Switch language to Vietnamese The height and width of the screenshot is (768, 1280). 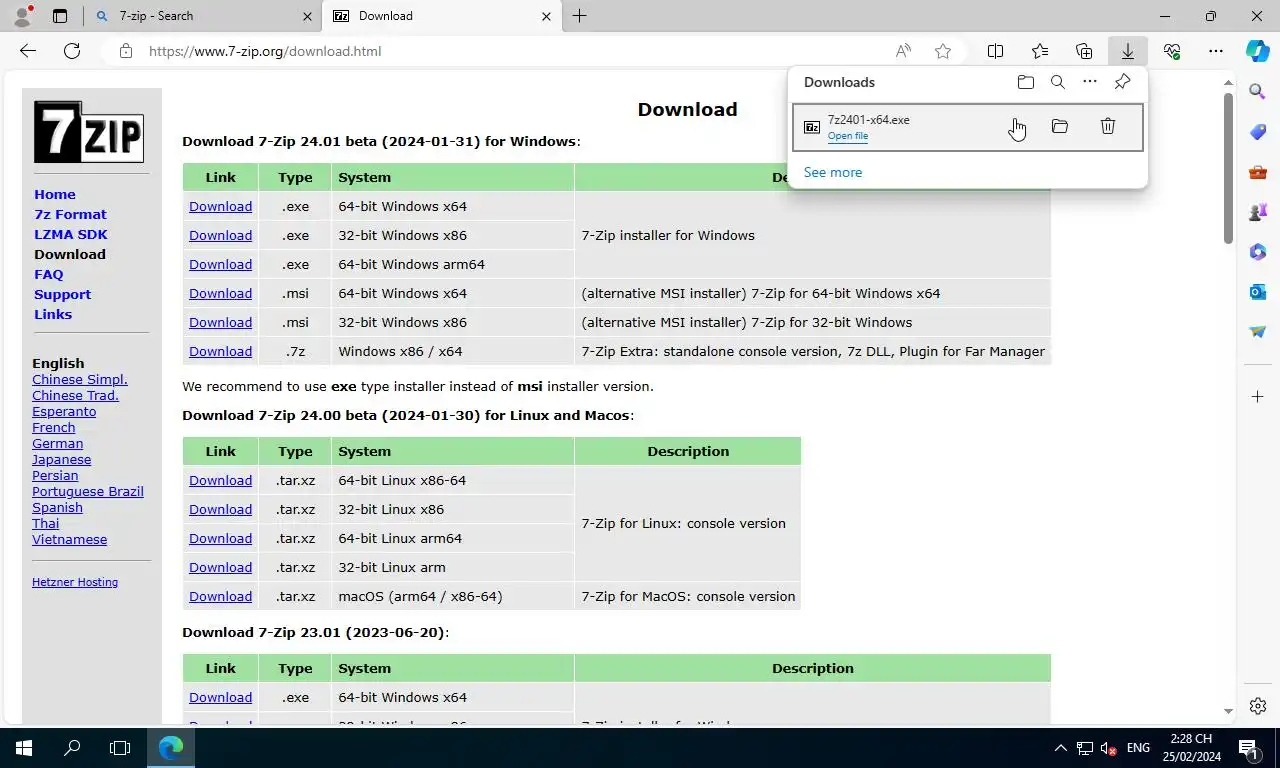(69, 539)
